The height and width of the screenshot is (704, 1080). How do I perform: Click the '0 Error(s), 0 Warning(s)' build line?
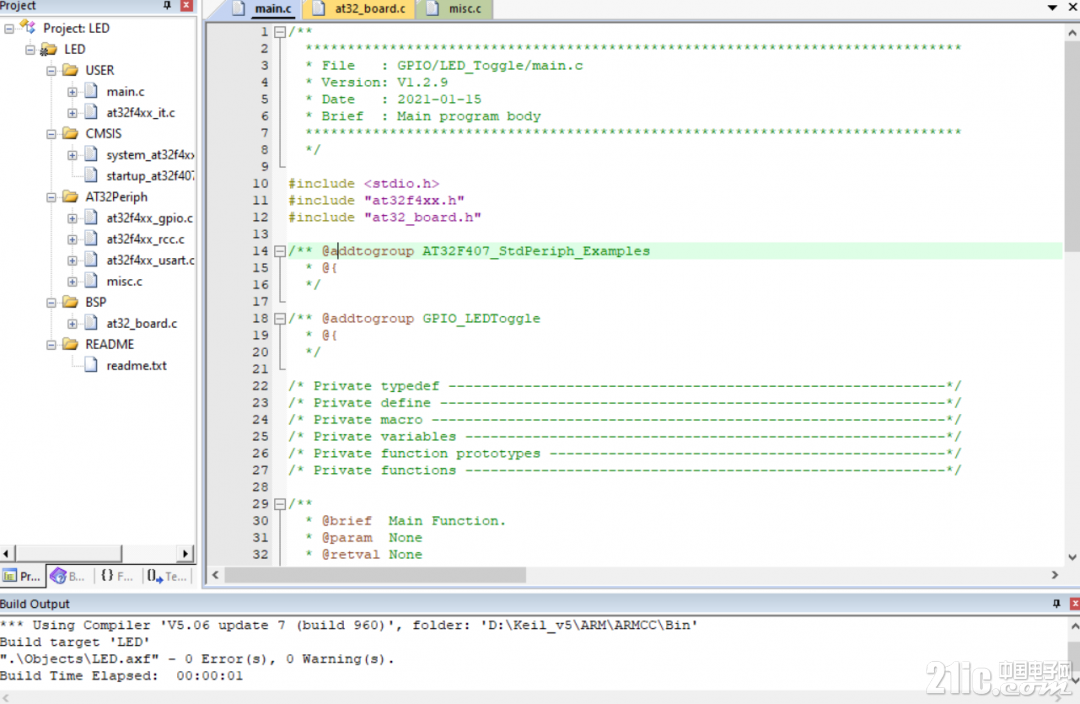pyautogui.click(x=198, y=659)
